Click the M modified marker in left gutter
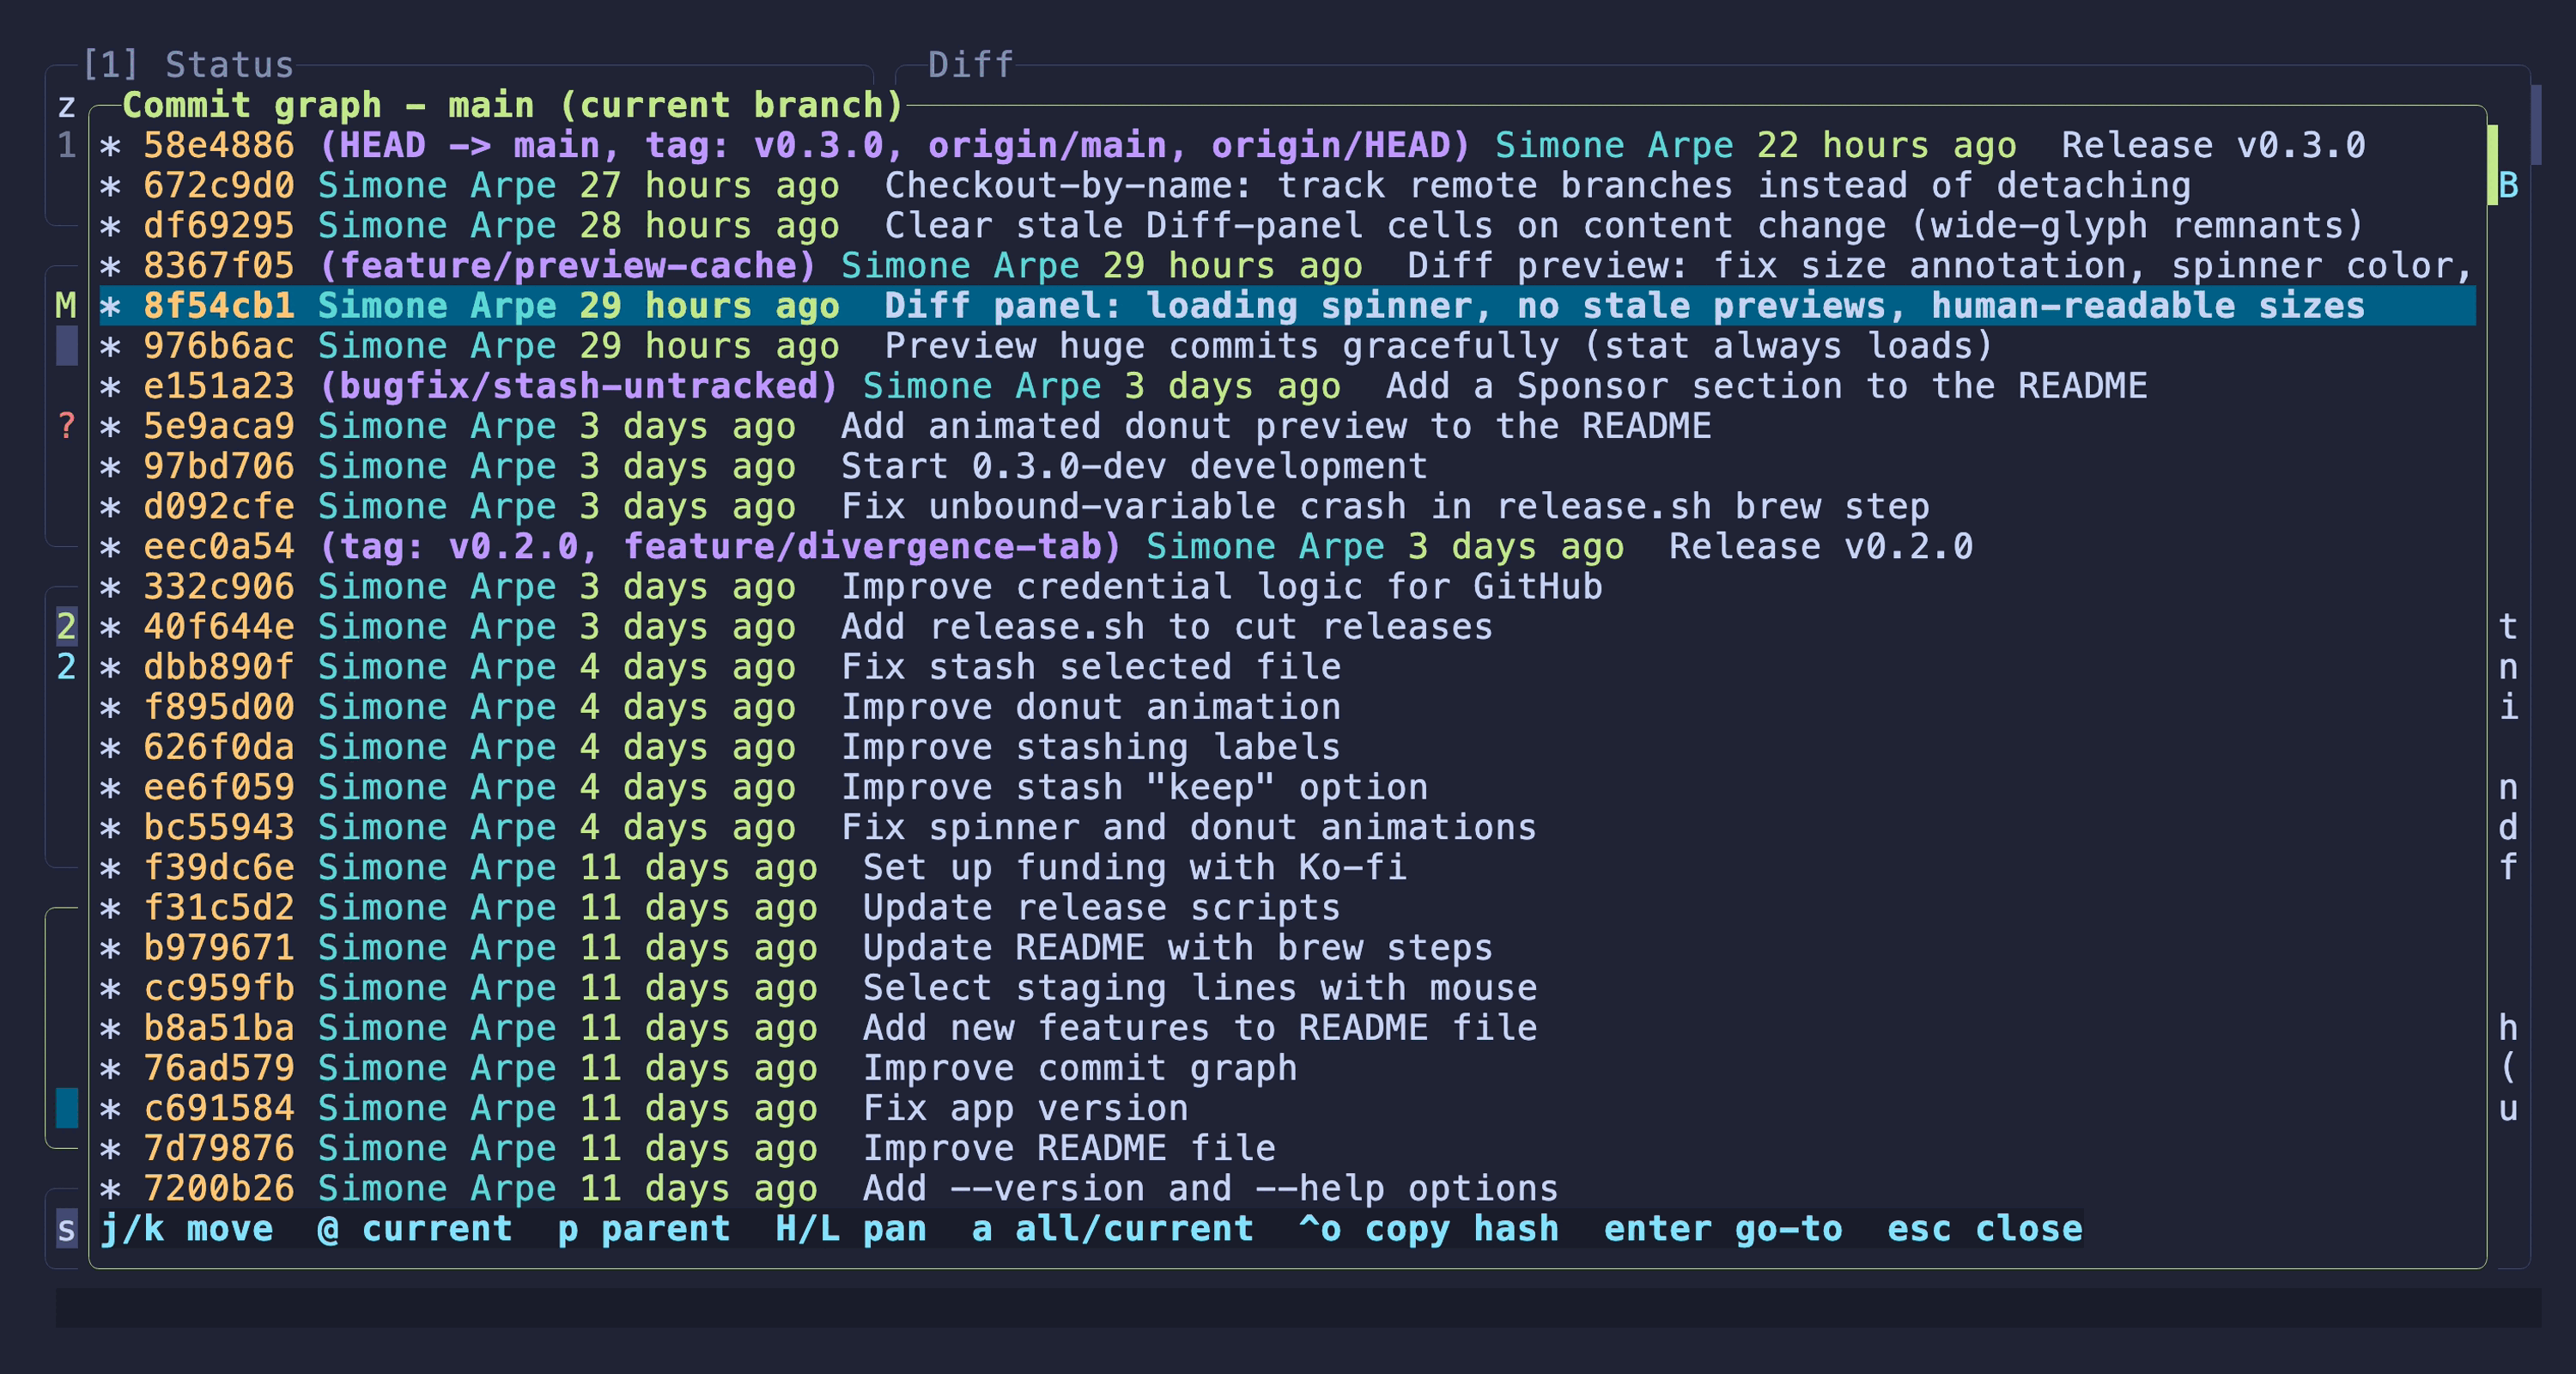 click(x=66, y=306)
